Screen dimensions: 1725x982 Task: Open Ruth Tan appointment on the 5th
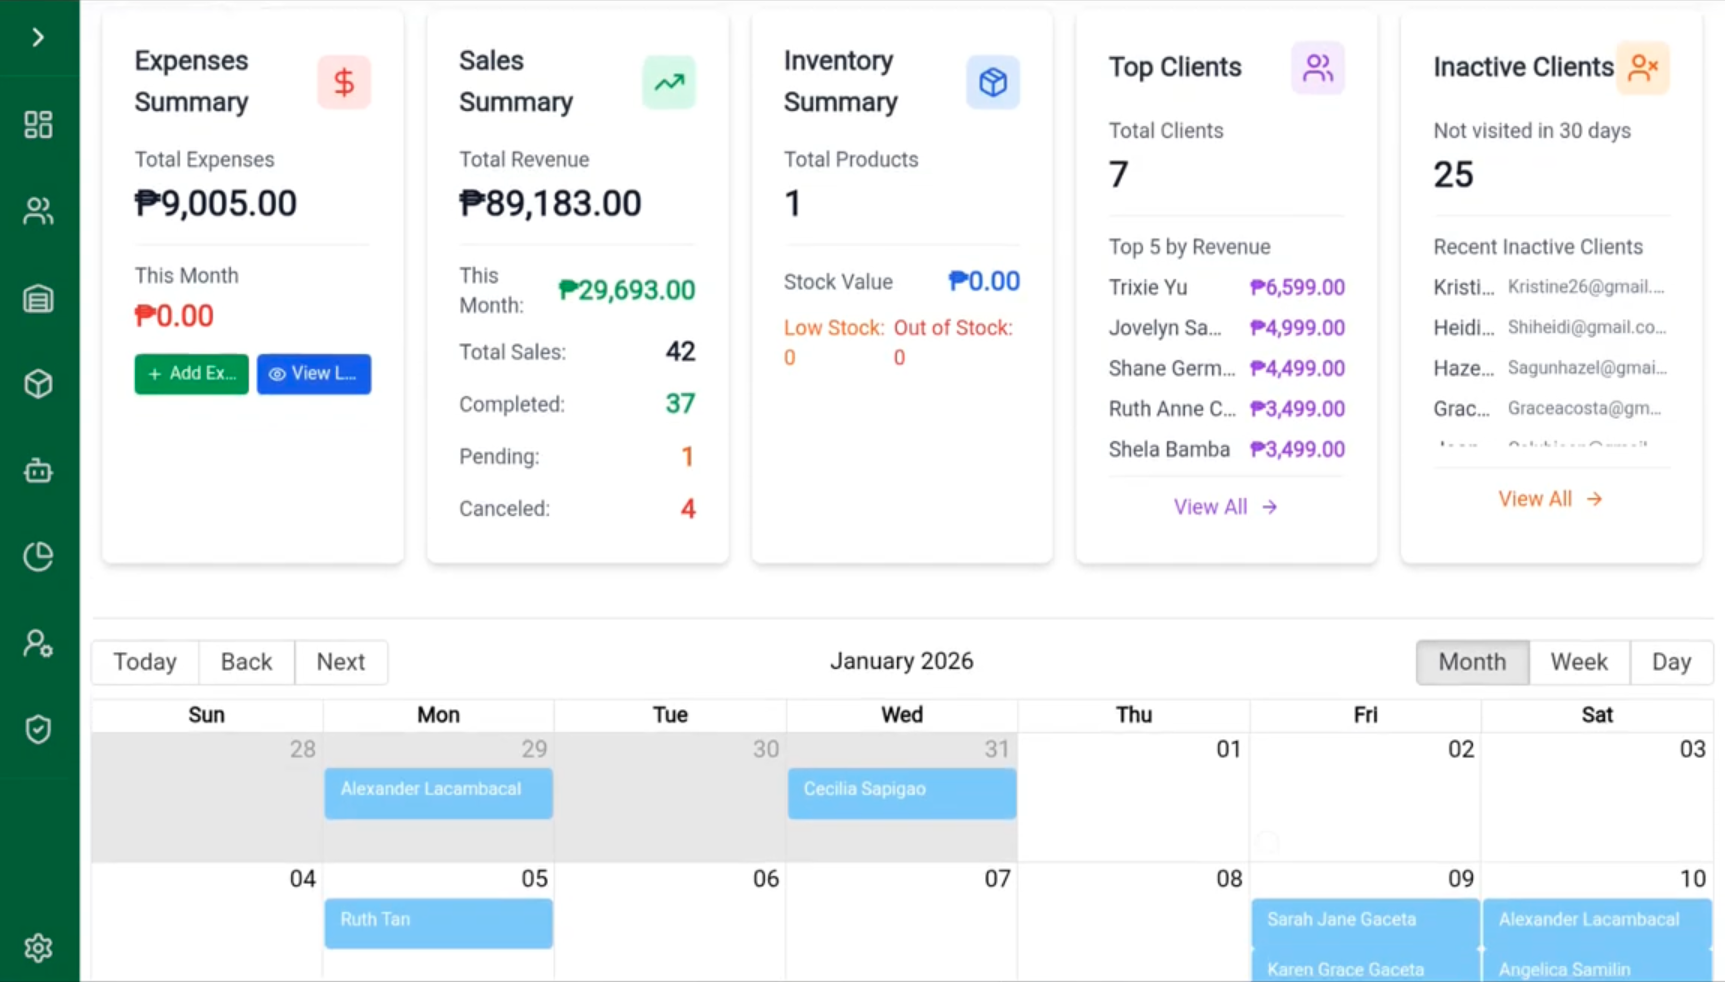[x=438, y=922]
